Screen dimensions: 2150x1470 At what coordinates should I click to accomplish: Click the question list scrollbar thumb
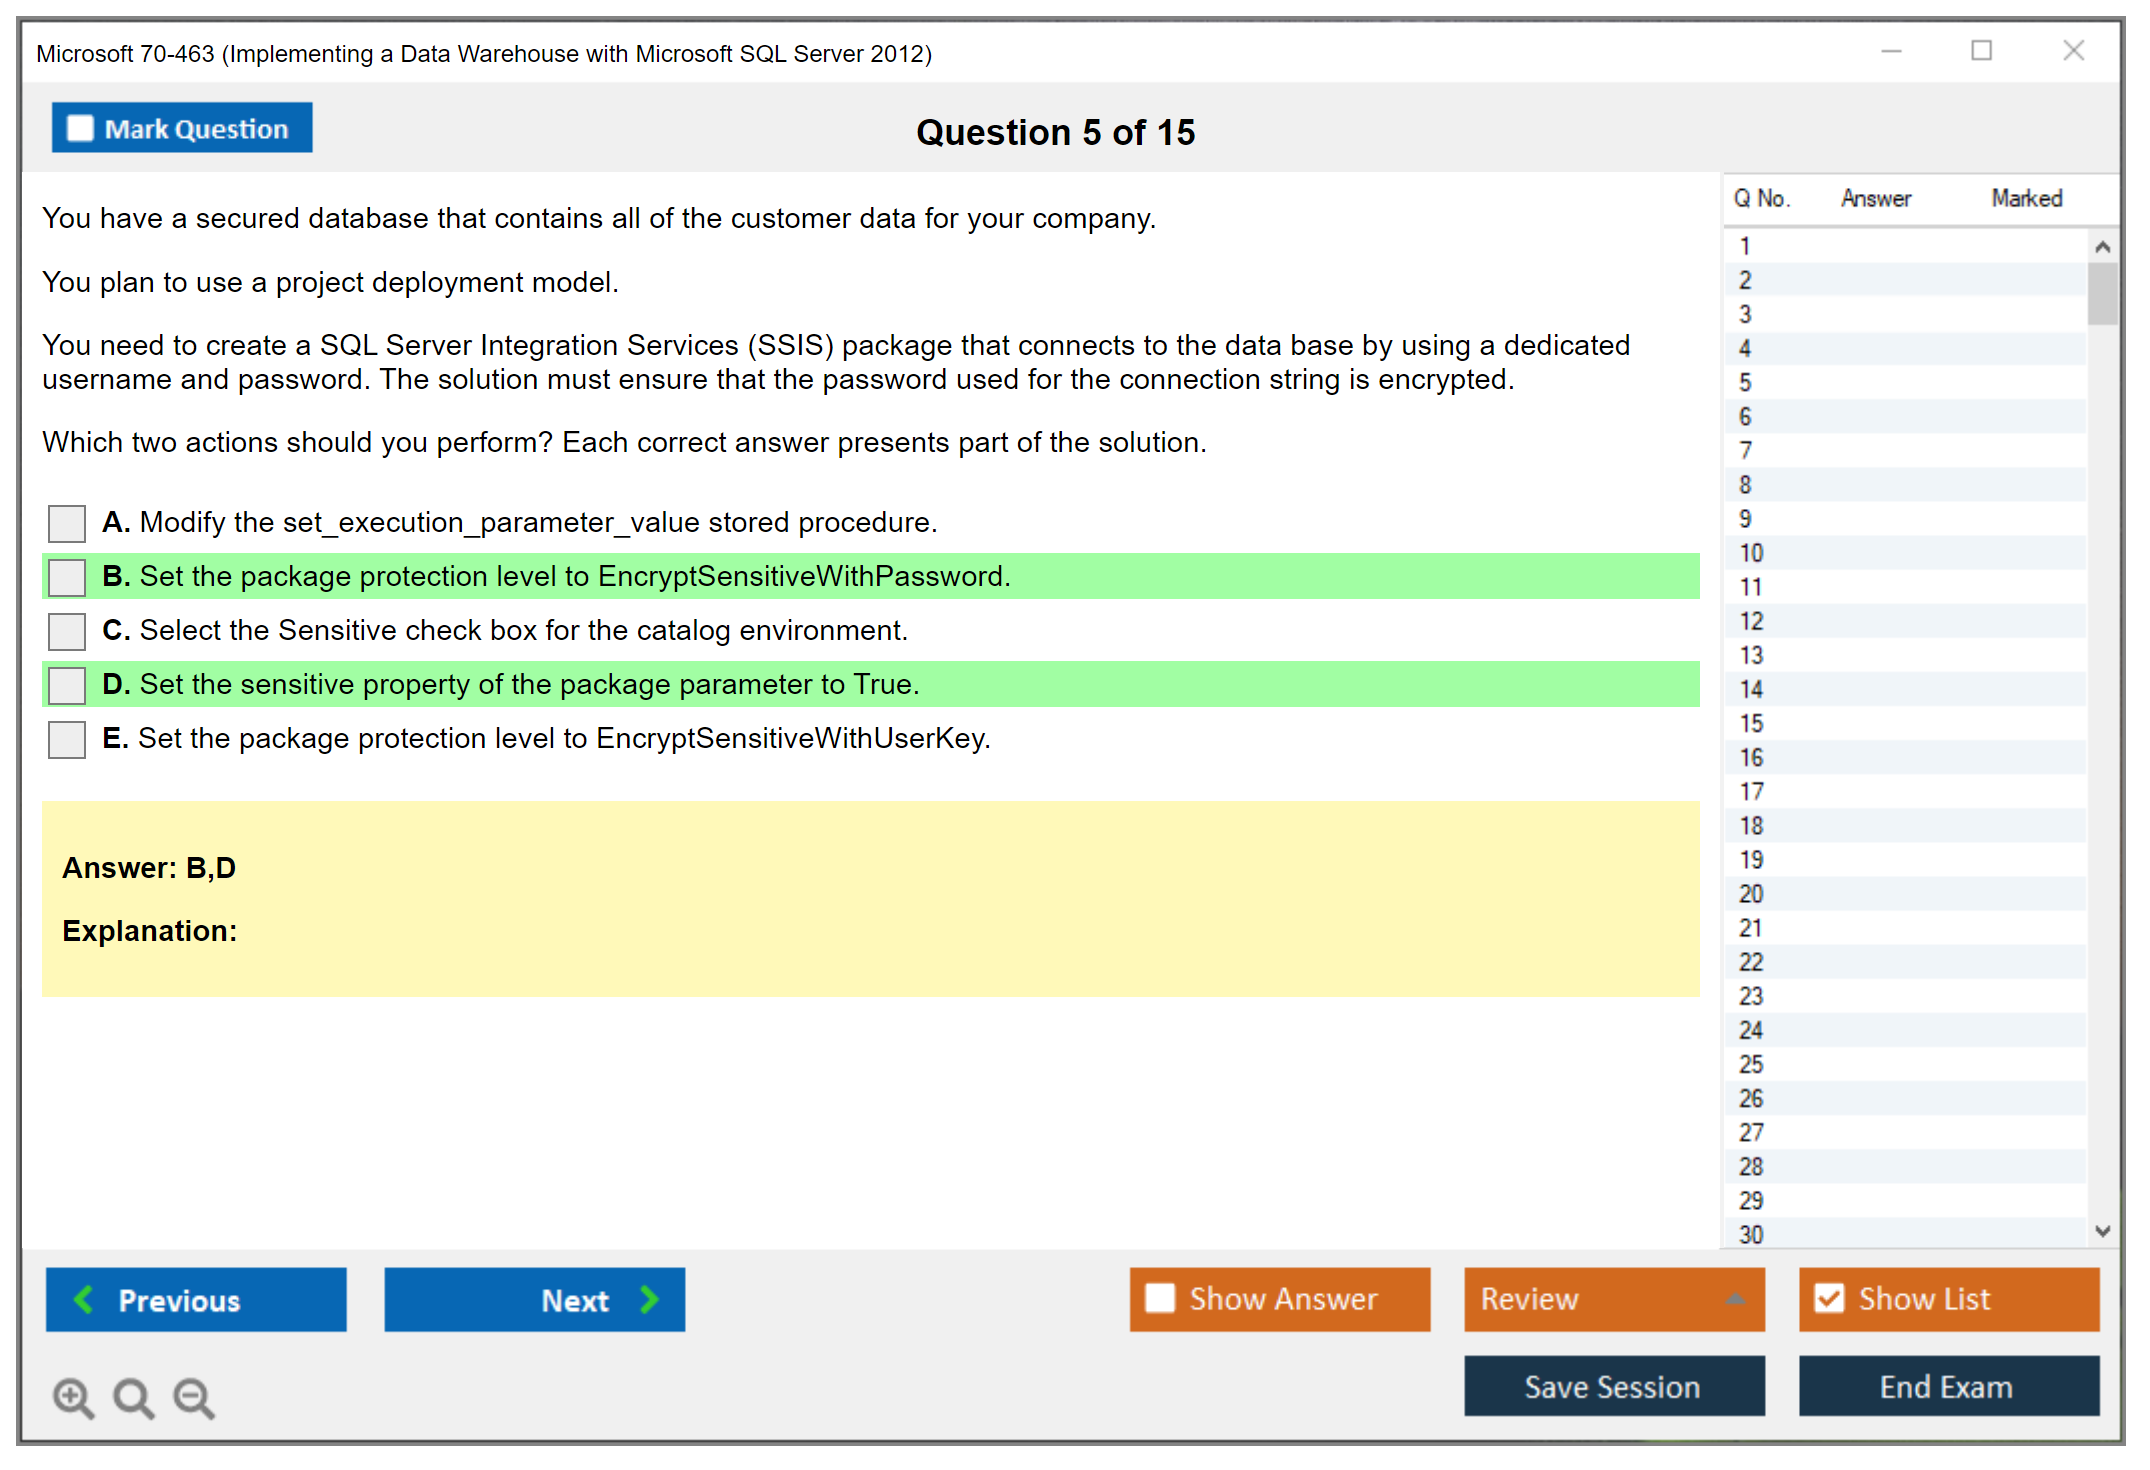[x=2102, y=293]
